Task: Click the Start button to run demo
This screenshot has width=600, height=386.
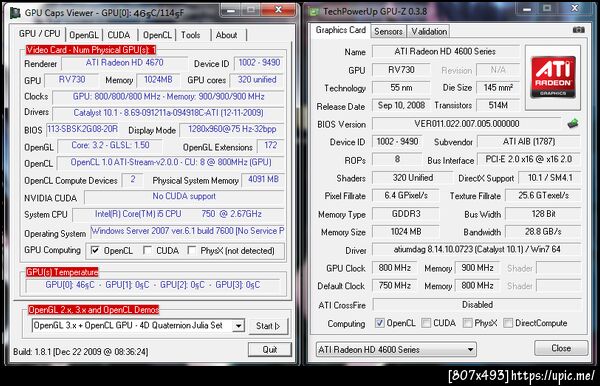Action: [268, 326]
